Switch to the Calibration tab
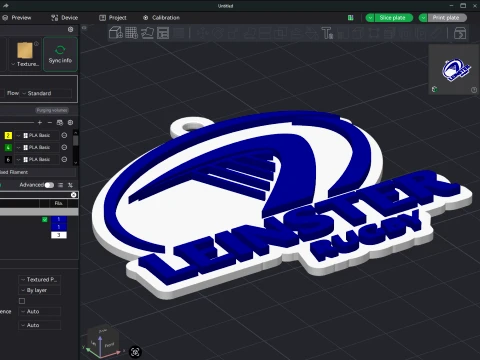480x360 pixels. pyautogui.click(x=161, y=18)
